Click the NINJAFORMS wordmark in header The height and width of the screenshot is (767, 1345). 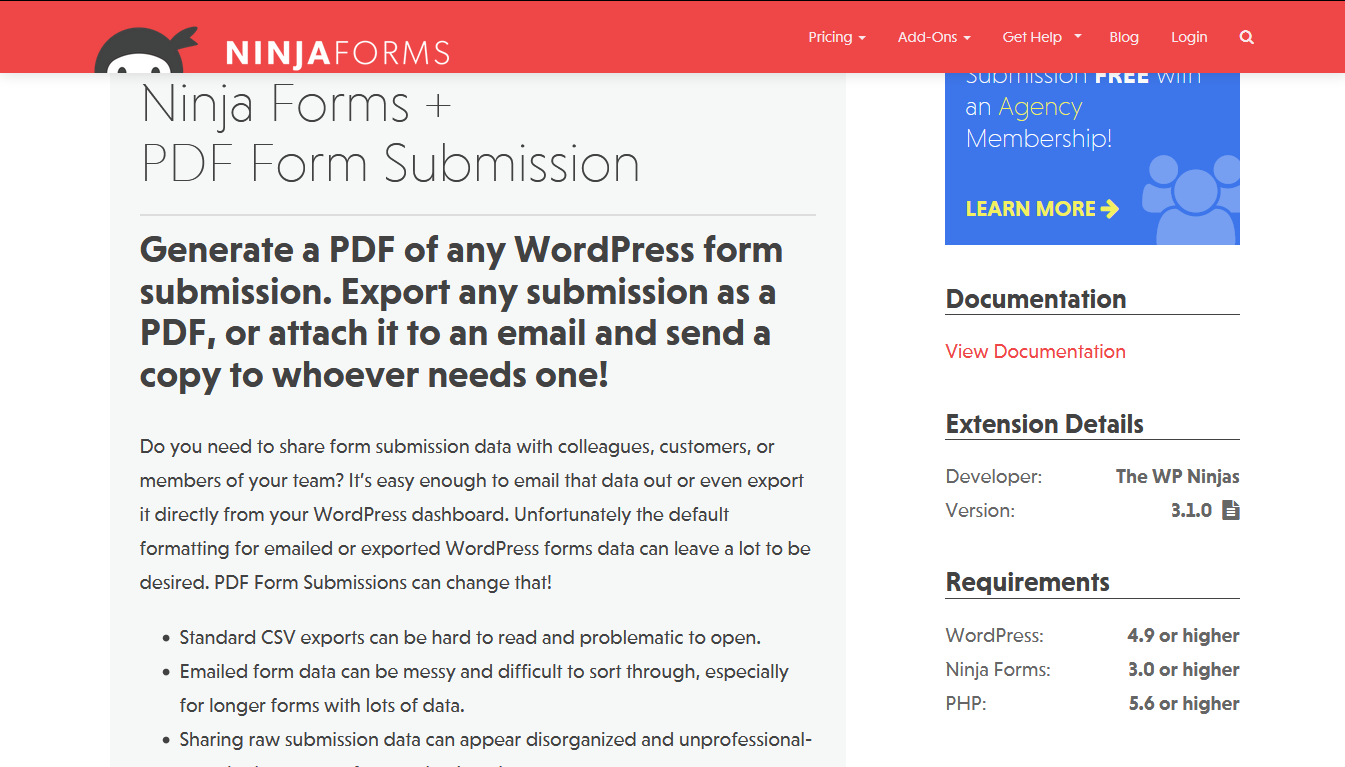pyautogui.click(x=338, y=52)
